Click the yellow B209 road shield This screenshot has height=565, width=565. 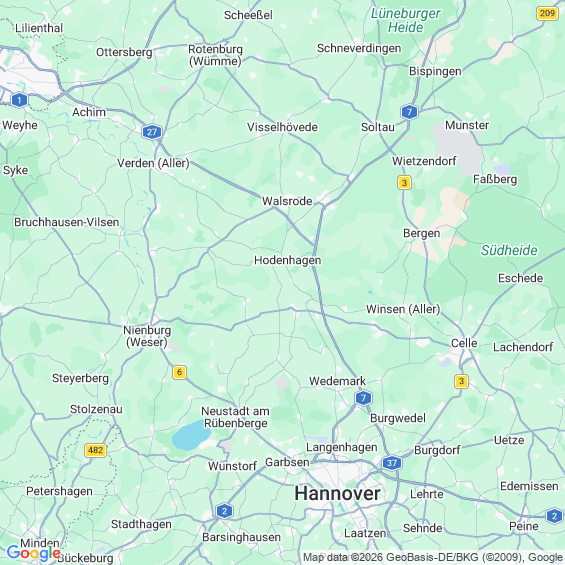click(x=547, y=13)
